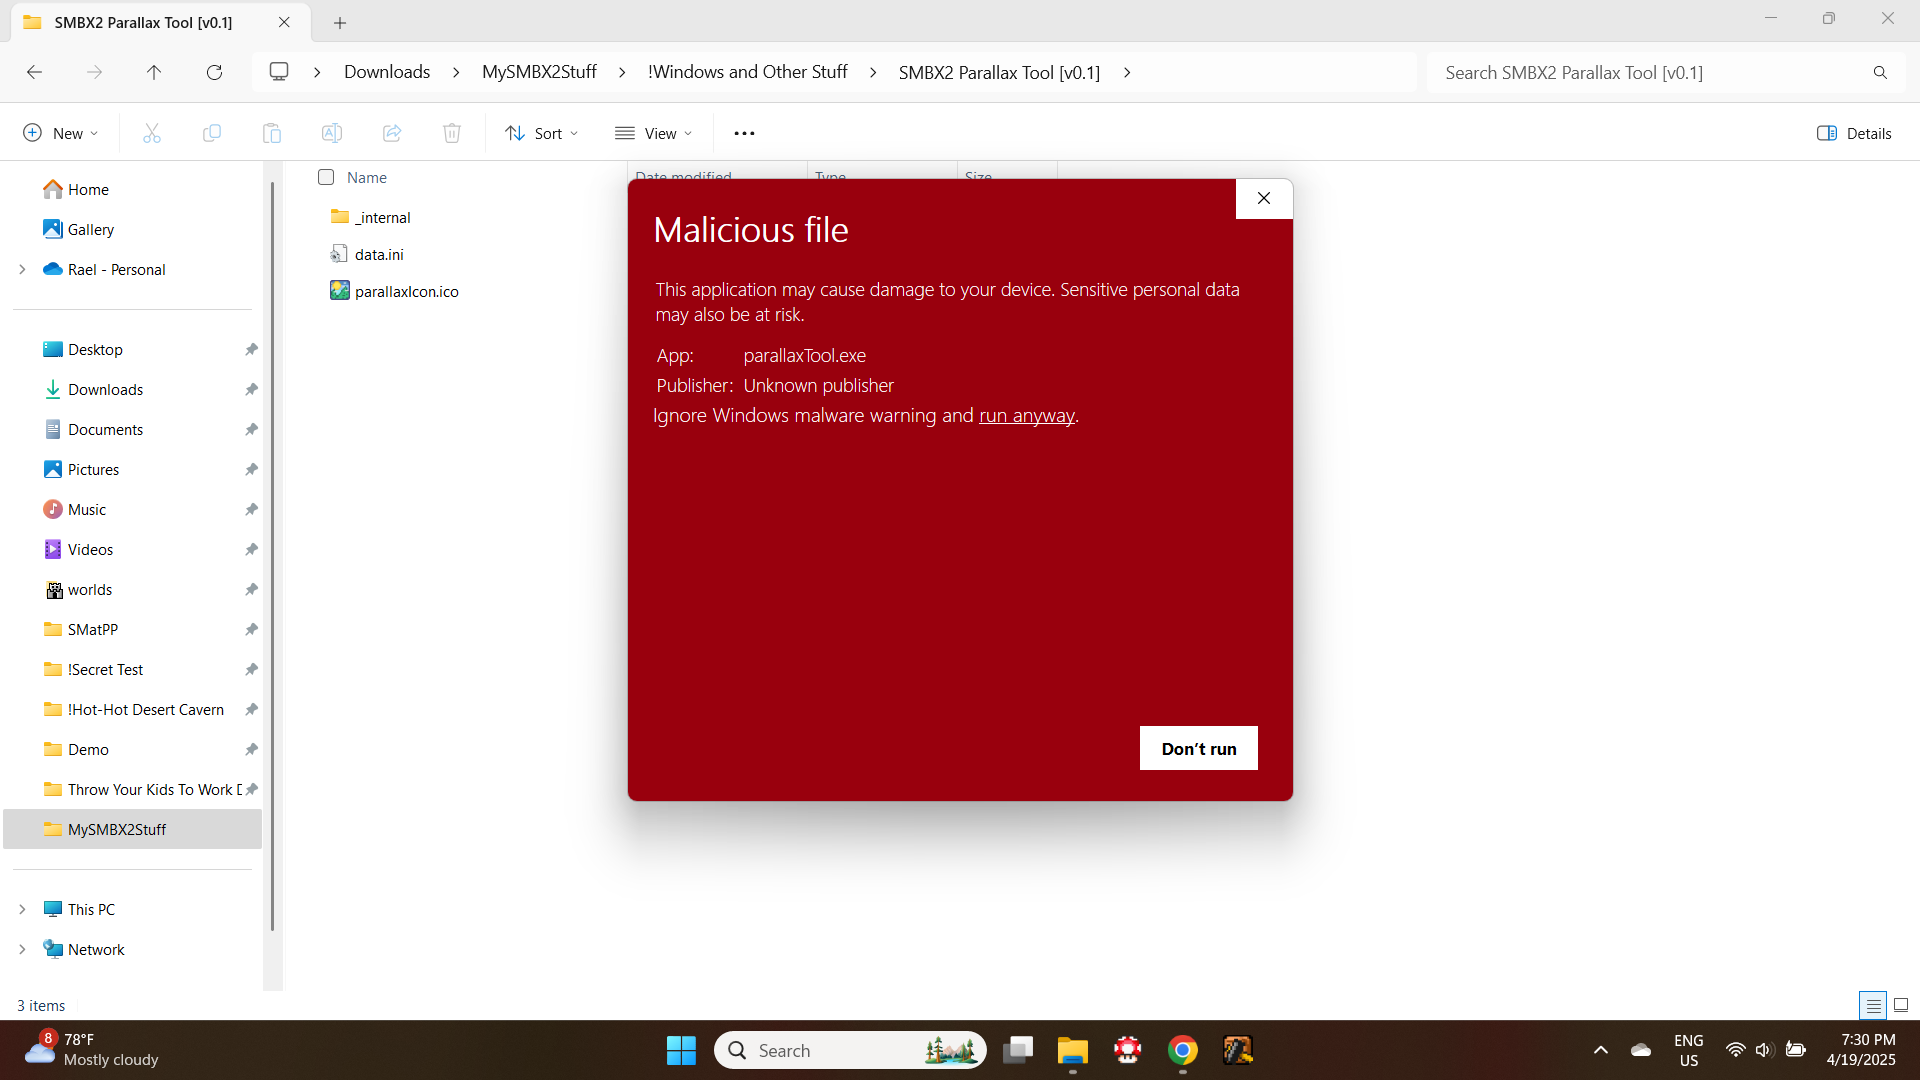Go back in File Explorer
Screen dimensions: 1920x1080
[34, 72]
